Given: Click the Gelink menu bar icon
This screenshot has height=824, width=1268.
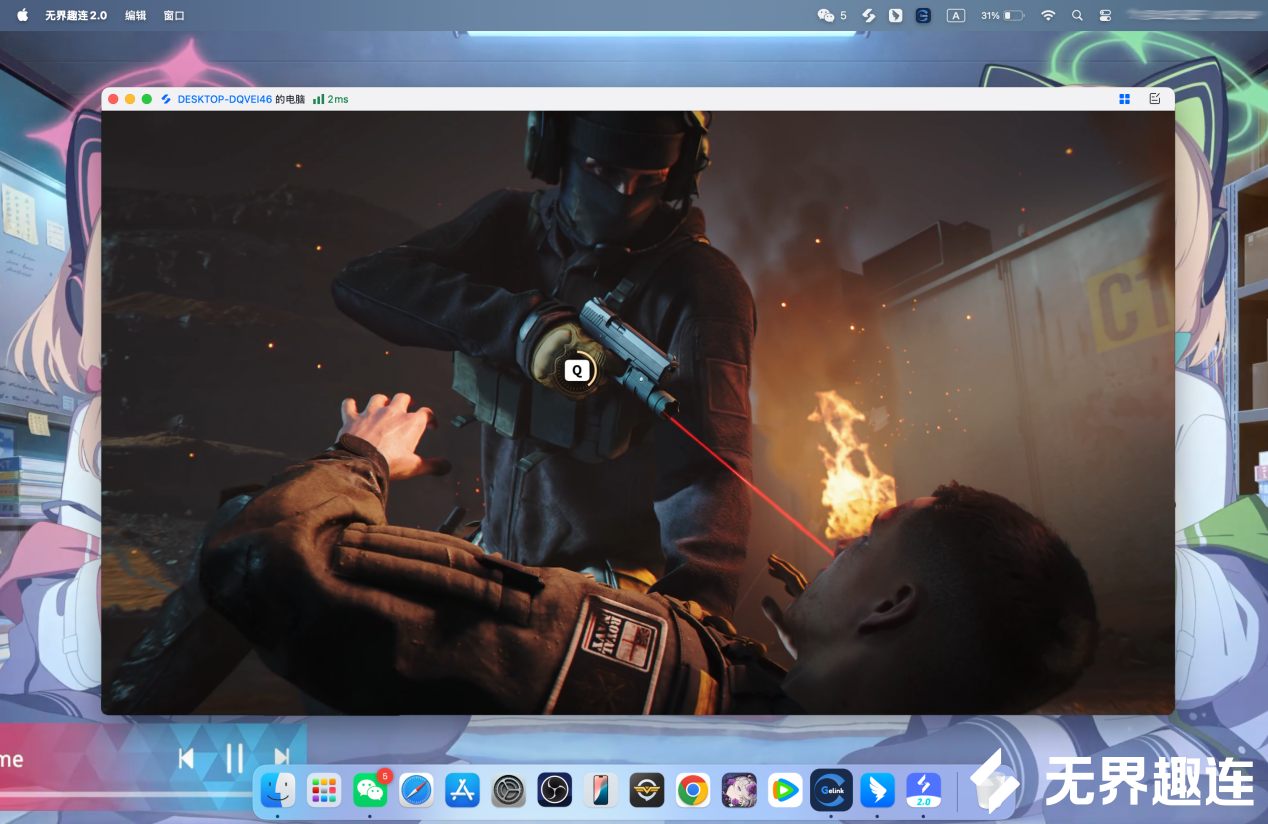Looking at the screenshot, I should pyautogui.click(x=923, y=16).
